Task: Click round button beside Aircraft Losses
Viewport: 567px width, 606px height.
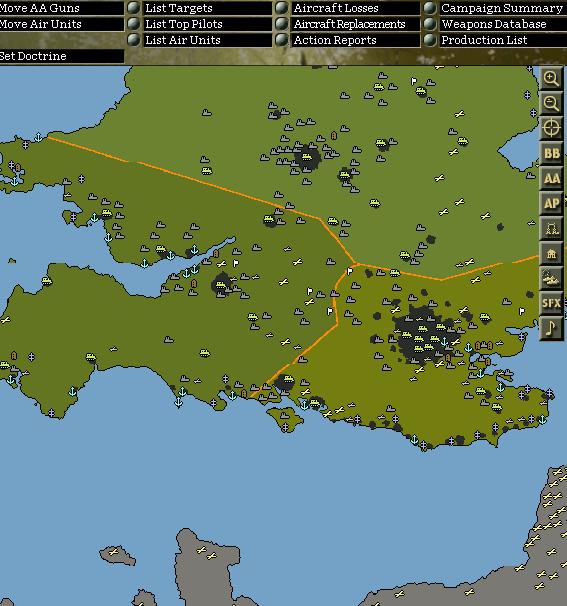Action: coord(282,8)
